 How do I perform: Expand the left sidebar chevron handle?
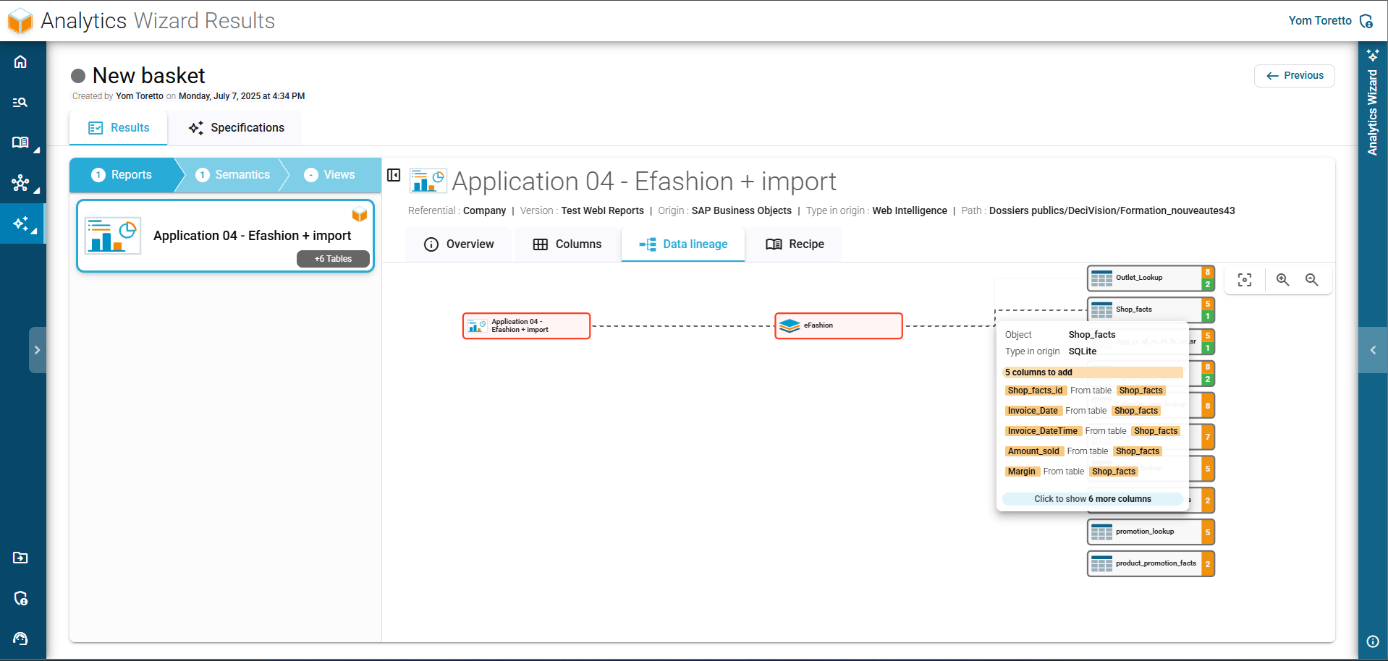click(x=37, y=350)
